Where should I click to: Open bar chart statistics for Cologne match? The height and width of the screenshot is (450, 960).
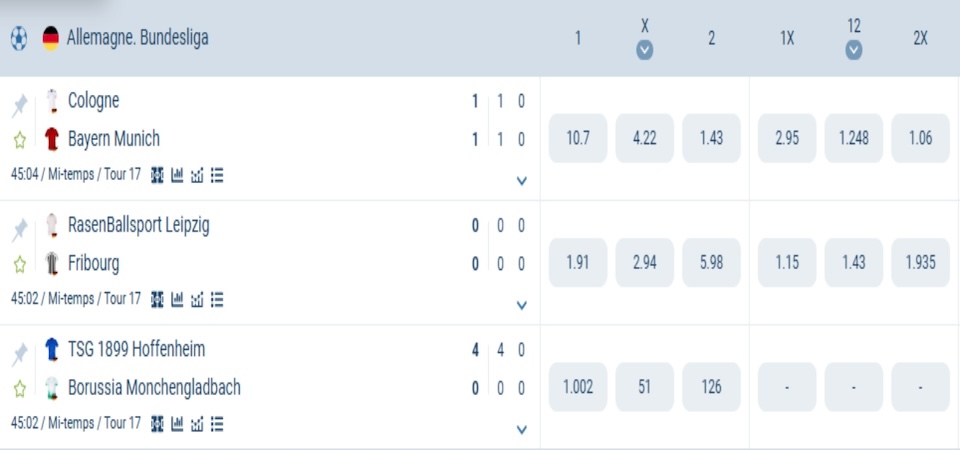coord(177,175)
